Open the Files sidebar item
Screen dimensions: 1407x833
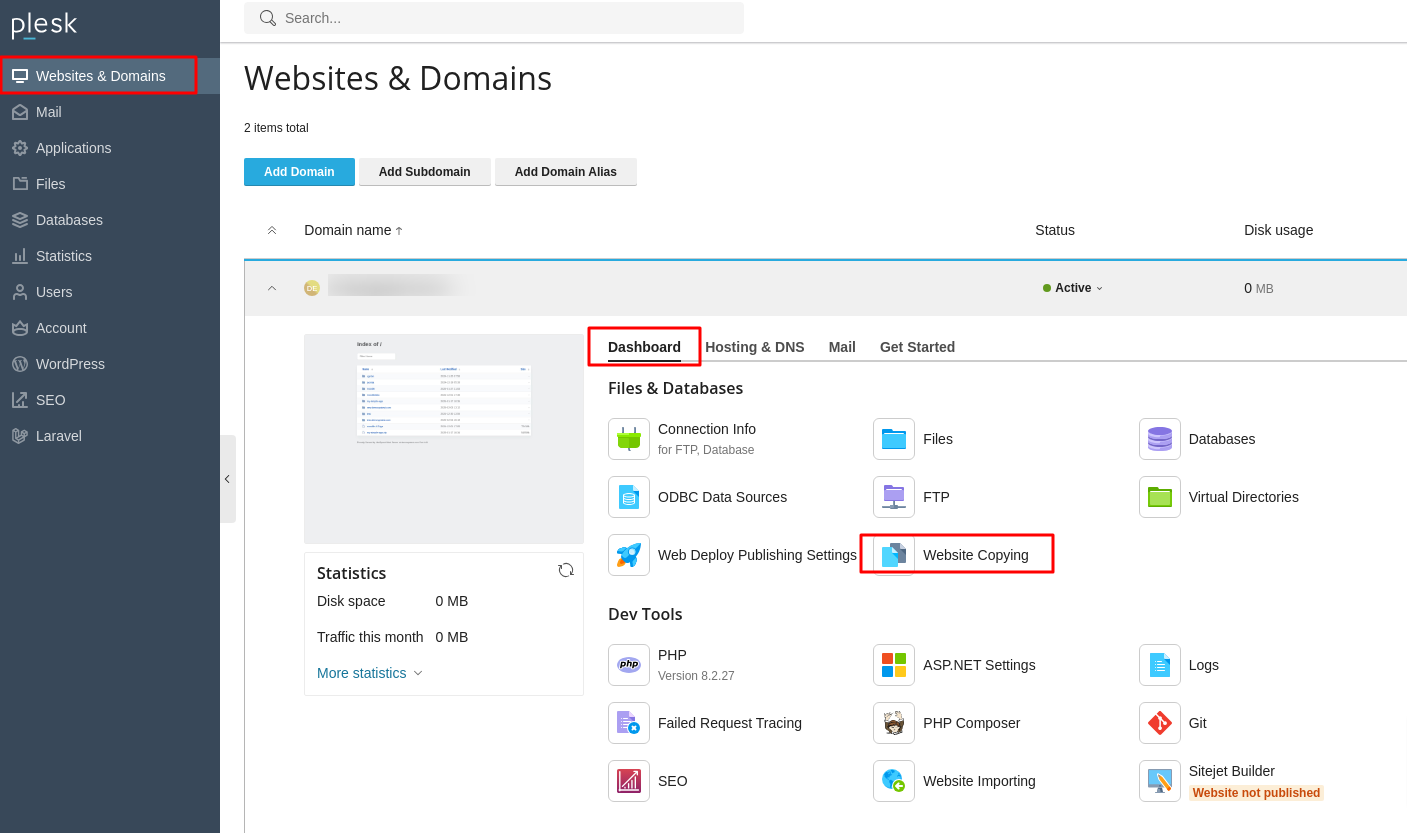(110, 184)
